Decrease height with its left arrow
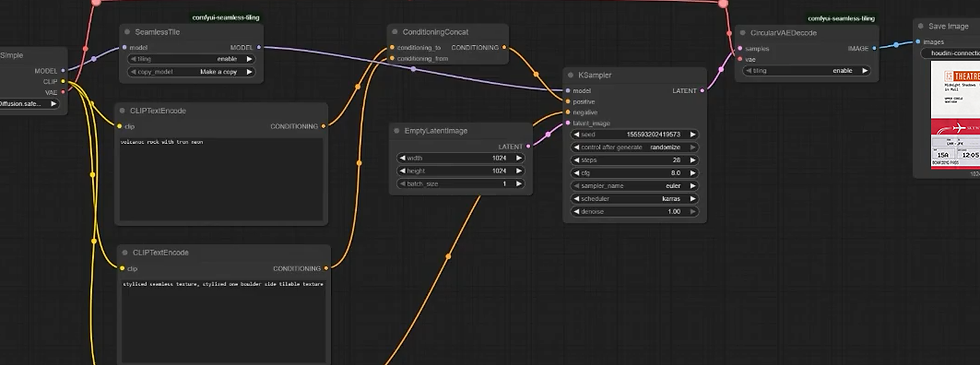Screen dimensions: 980x365 (402, 171)
